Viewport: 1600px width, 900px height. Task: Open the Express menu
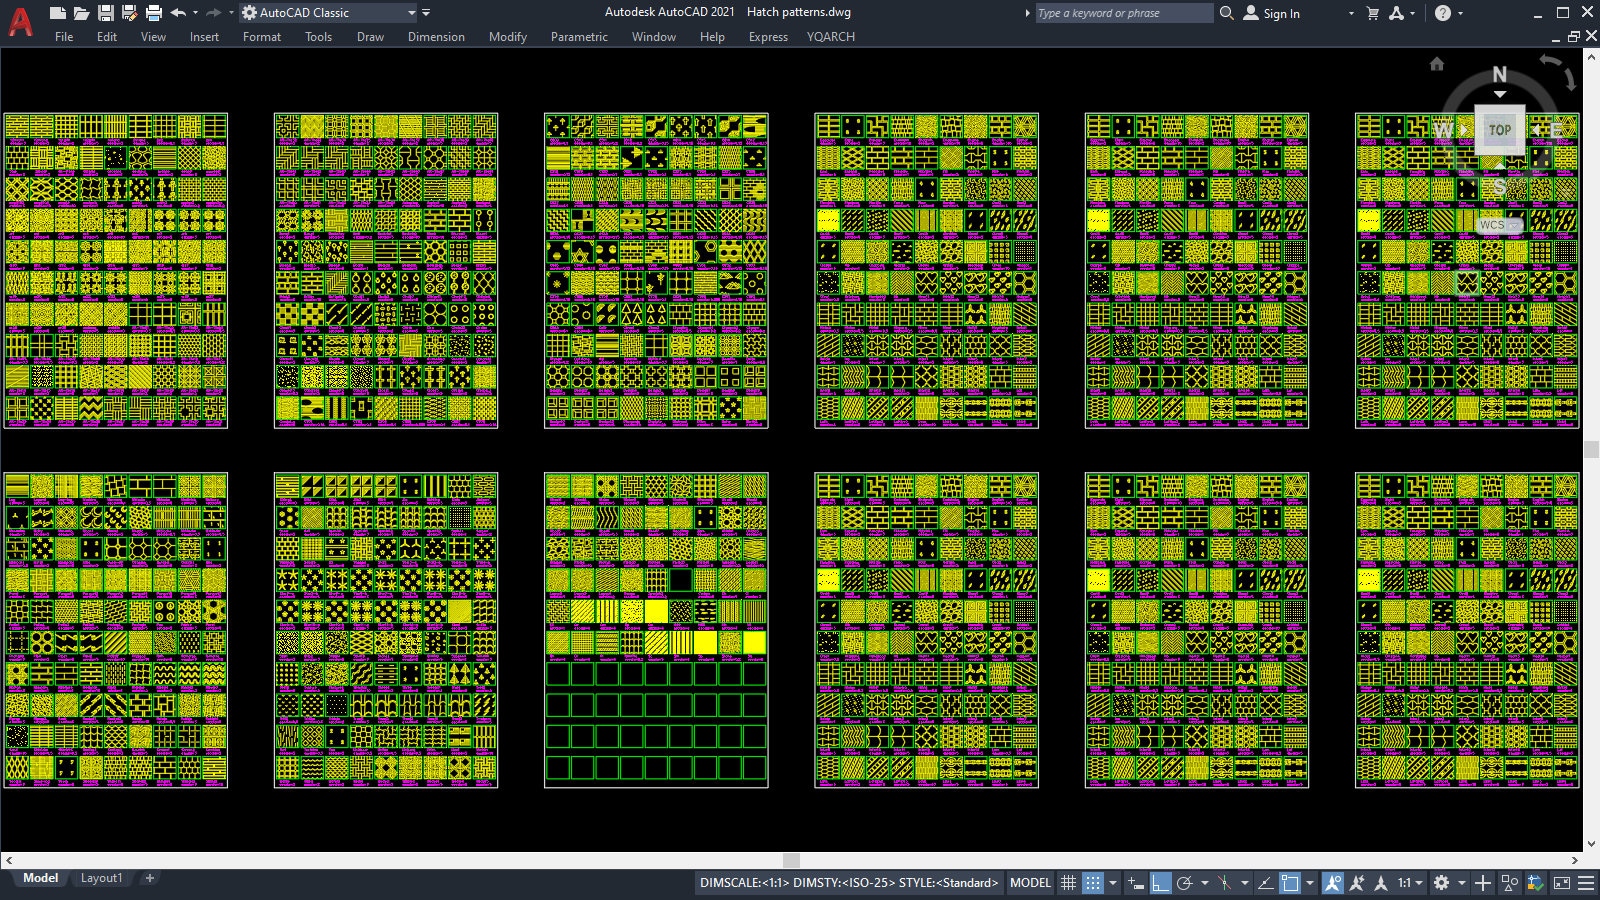(x=768, y=37)
